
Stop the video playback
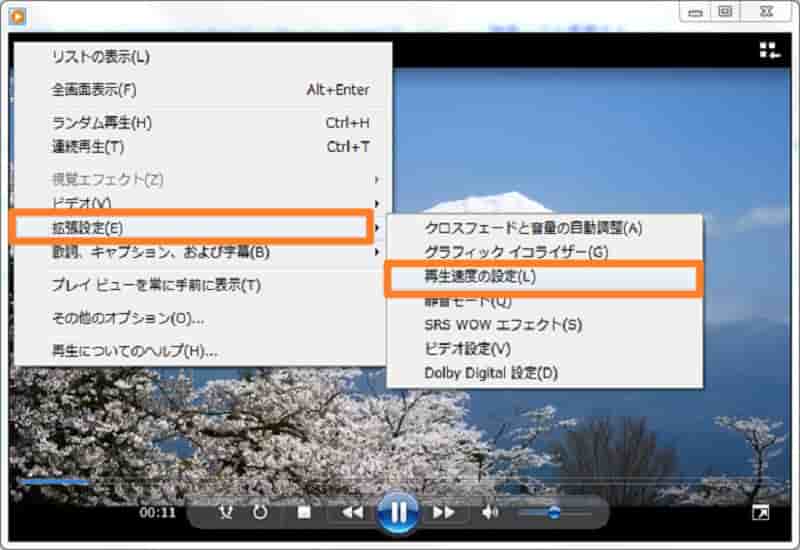click(304, 512)
